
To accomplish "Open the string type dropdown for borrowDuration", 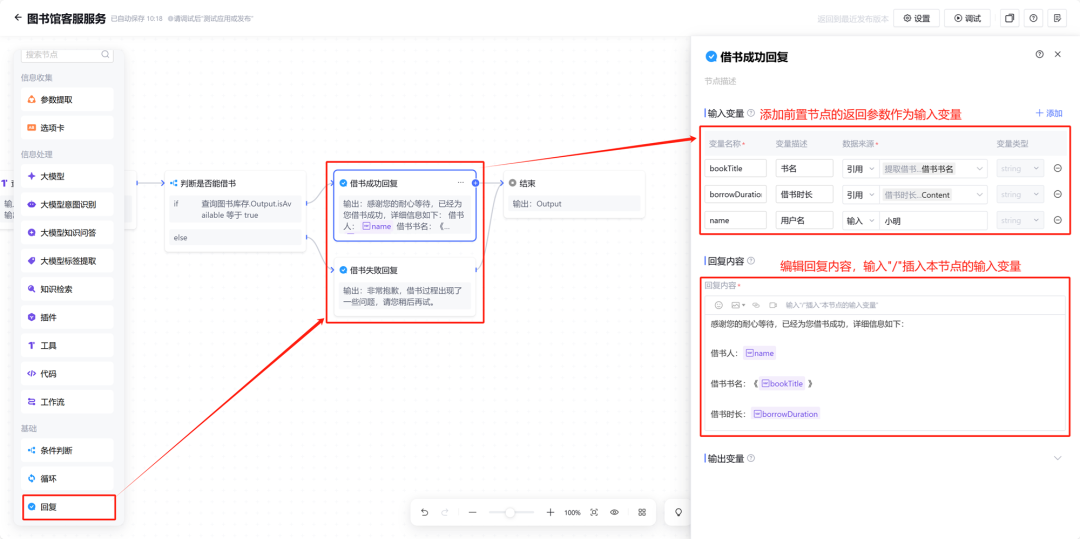I will point(1020,195).
